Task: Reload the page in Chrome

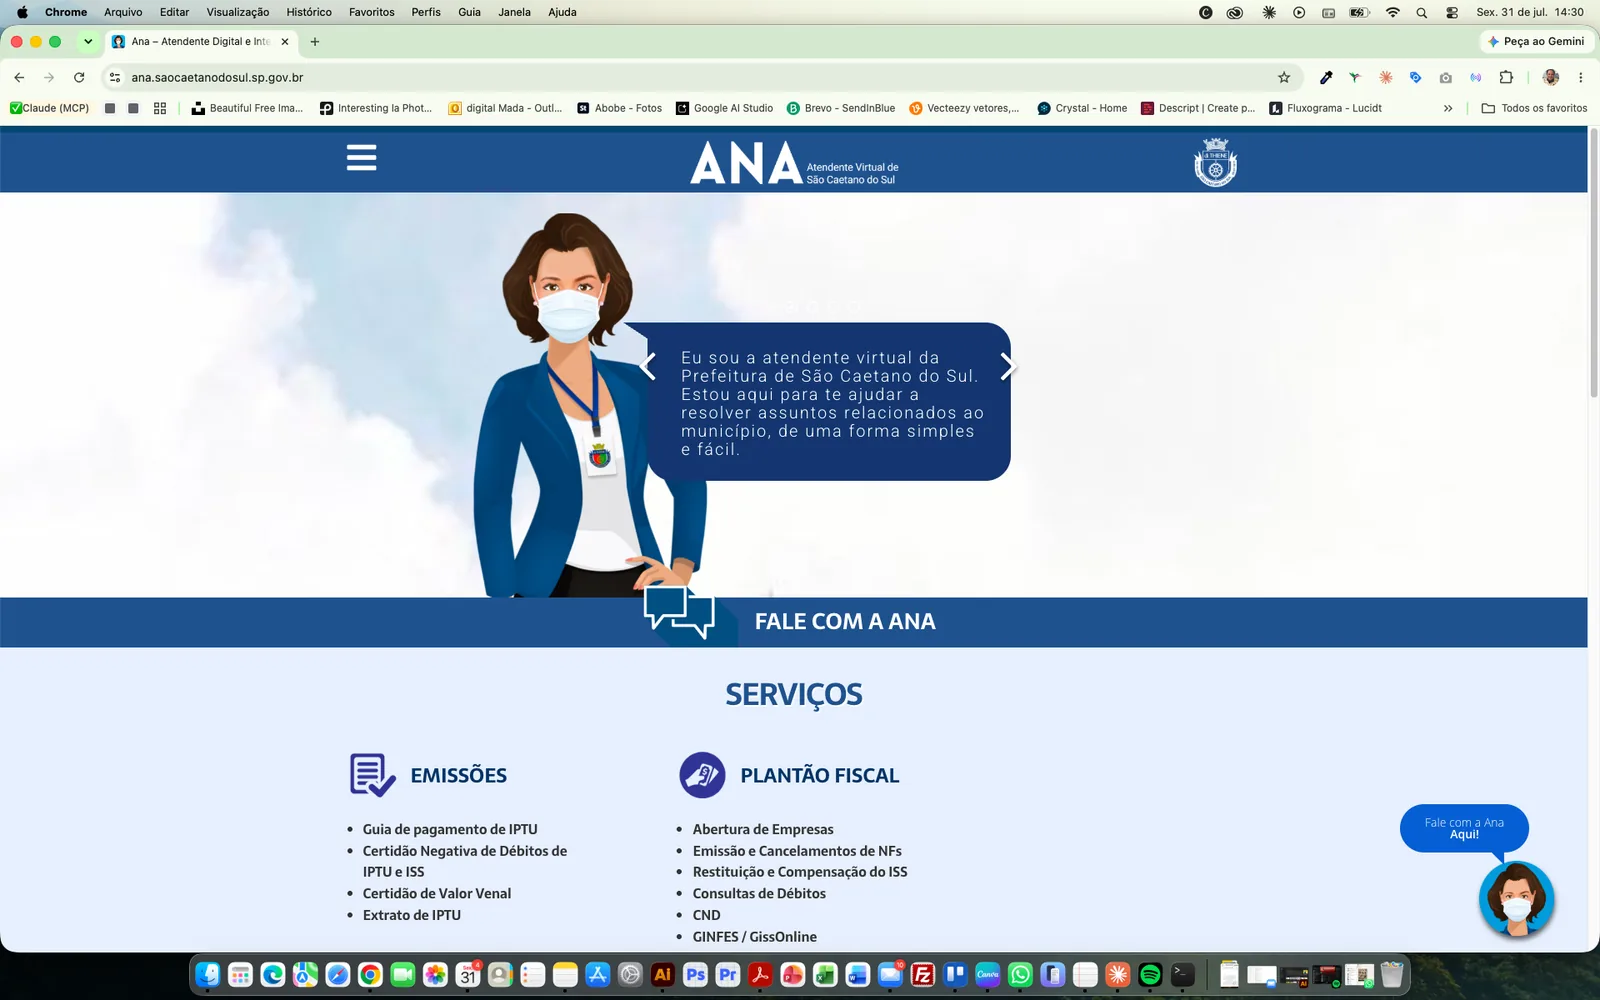Action: [79, 77]
